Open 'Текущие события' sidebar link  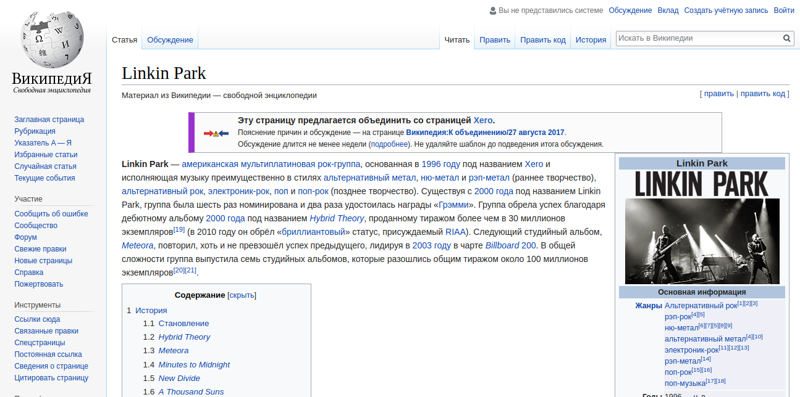click(x=44, y=178)
